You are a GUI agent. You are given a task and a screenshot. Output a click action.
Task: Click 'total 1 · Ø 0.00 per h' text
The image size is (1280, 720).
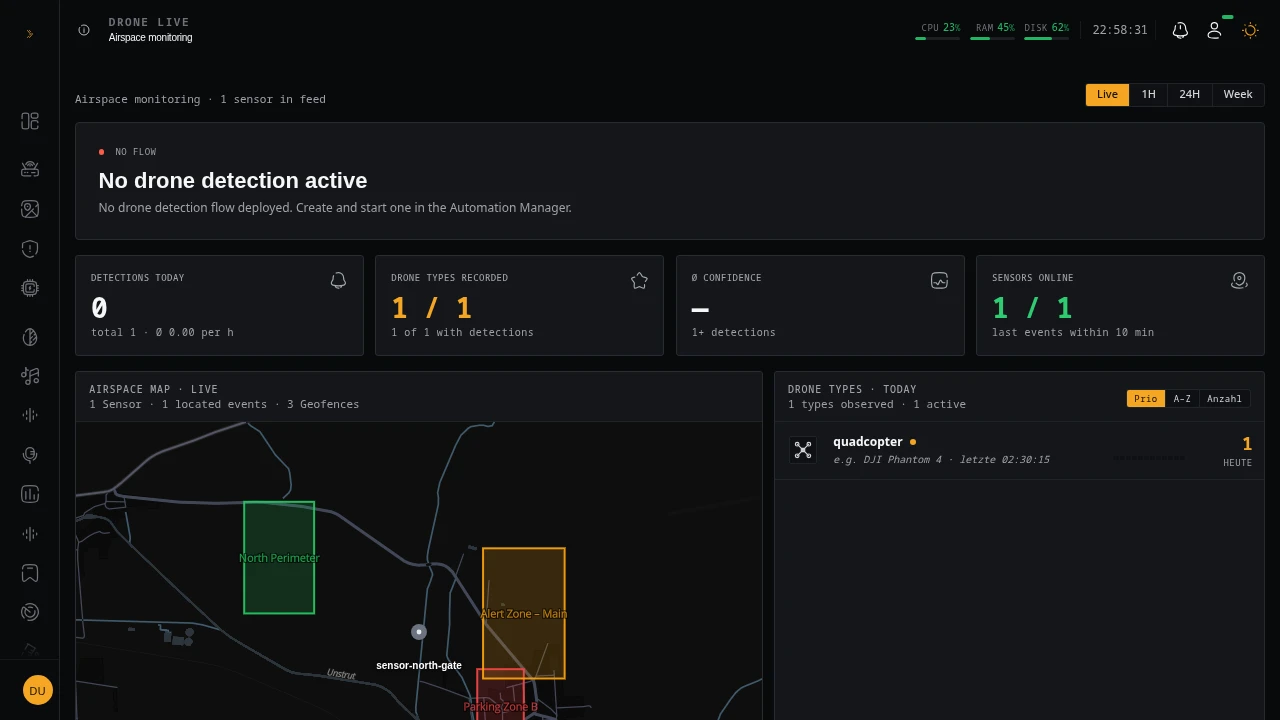pos(162,332)
